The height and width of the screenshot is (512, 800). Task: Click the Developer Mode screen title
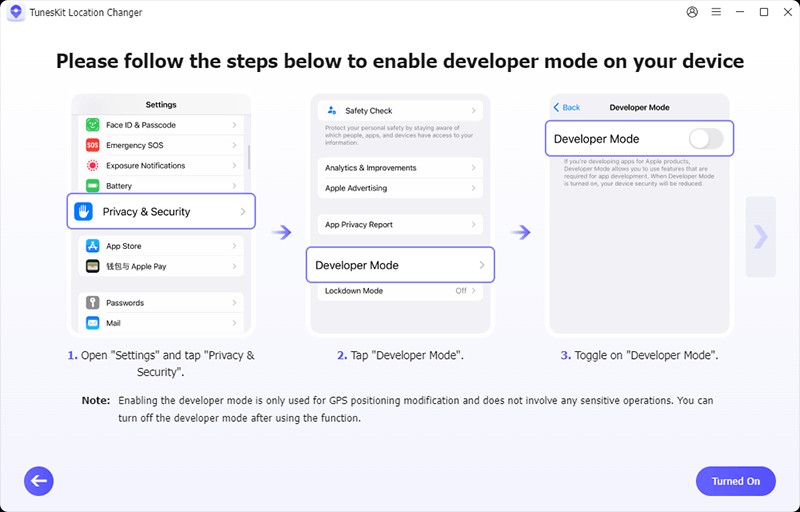639,108
